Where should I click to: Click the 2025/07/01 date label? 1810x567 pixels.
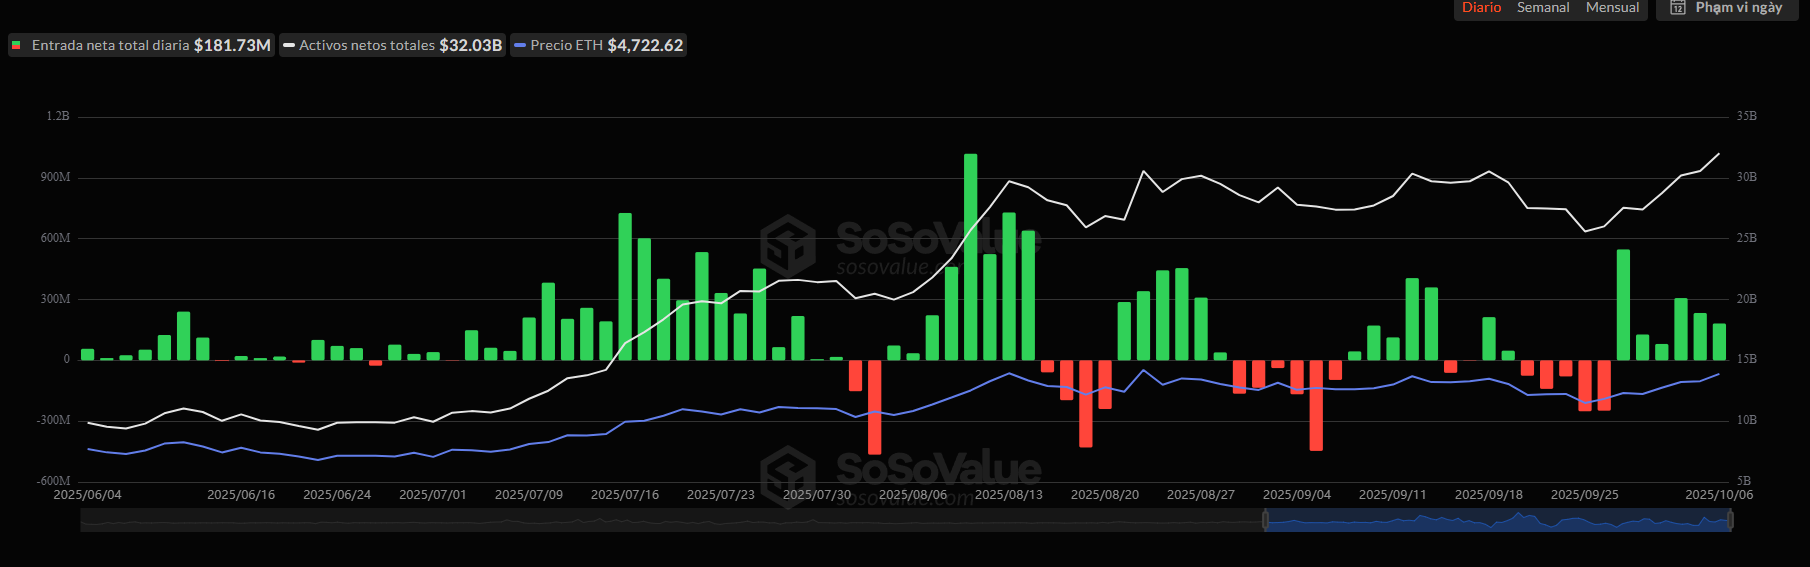click(x=433, y=495)
